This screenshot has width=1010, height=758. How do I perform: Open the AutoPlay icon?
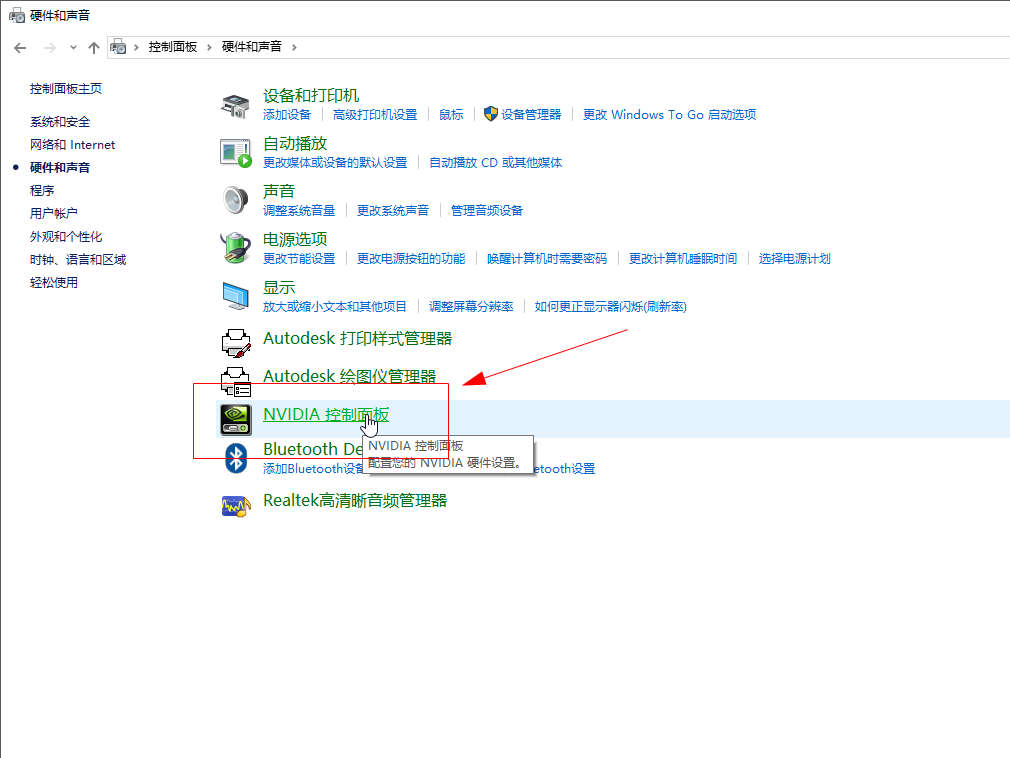coord(235,153)
